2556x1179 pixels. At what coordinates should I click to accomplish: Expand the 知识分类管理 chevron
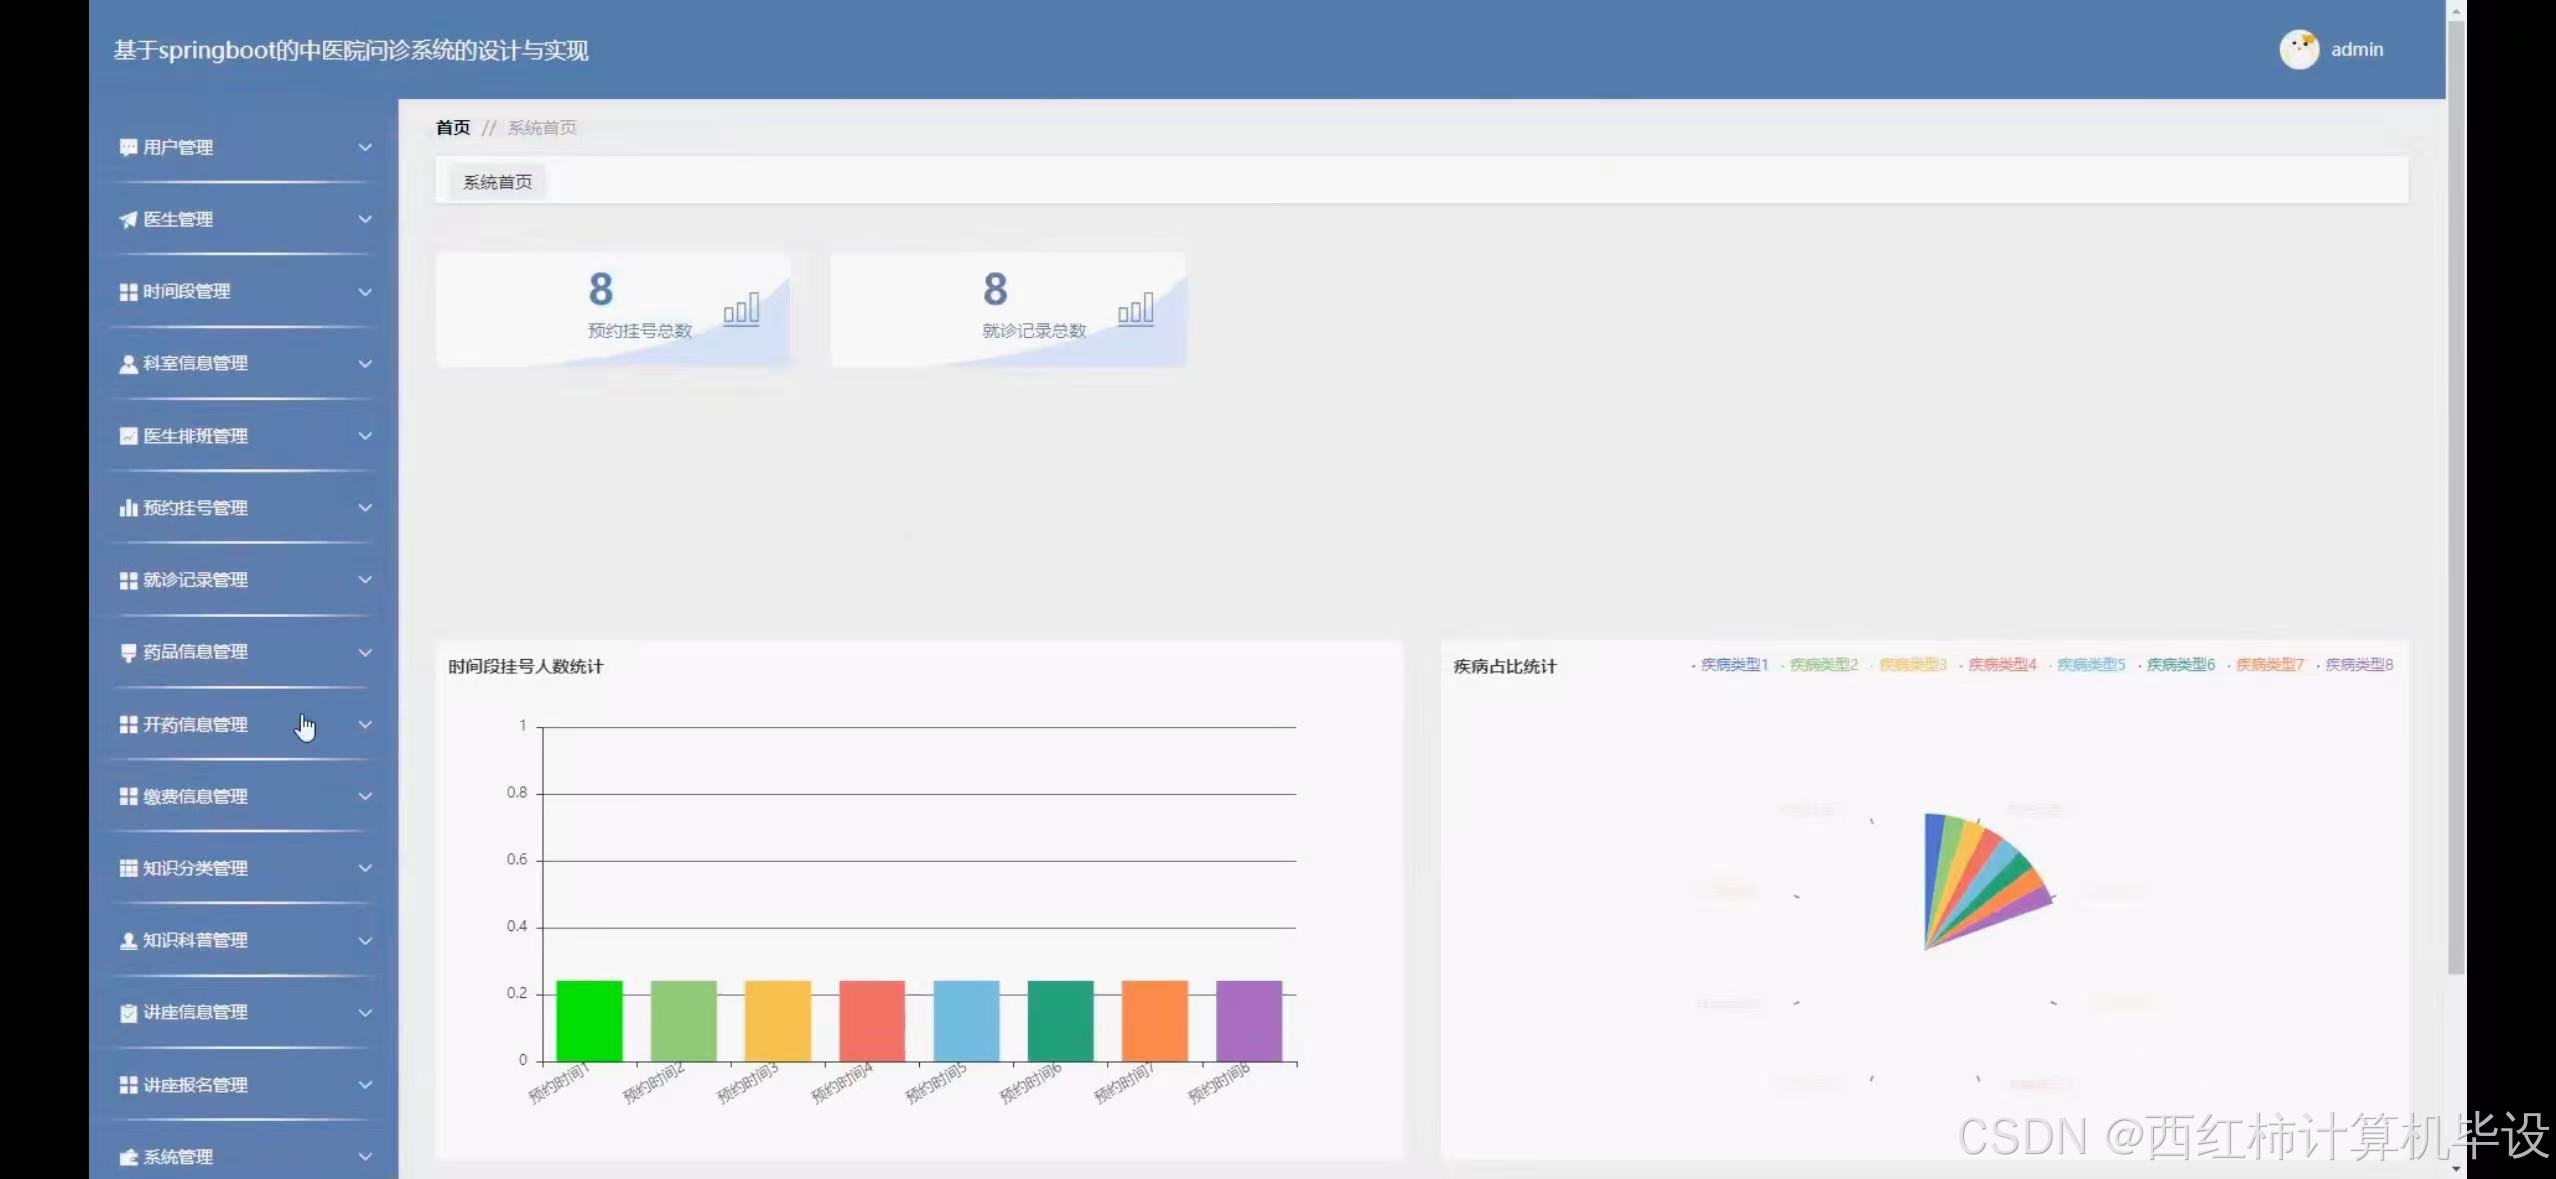[x=365, y=868]
